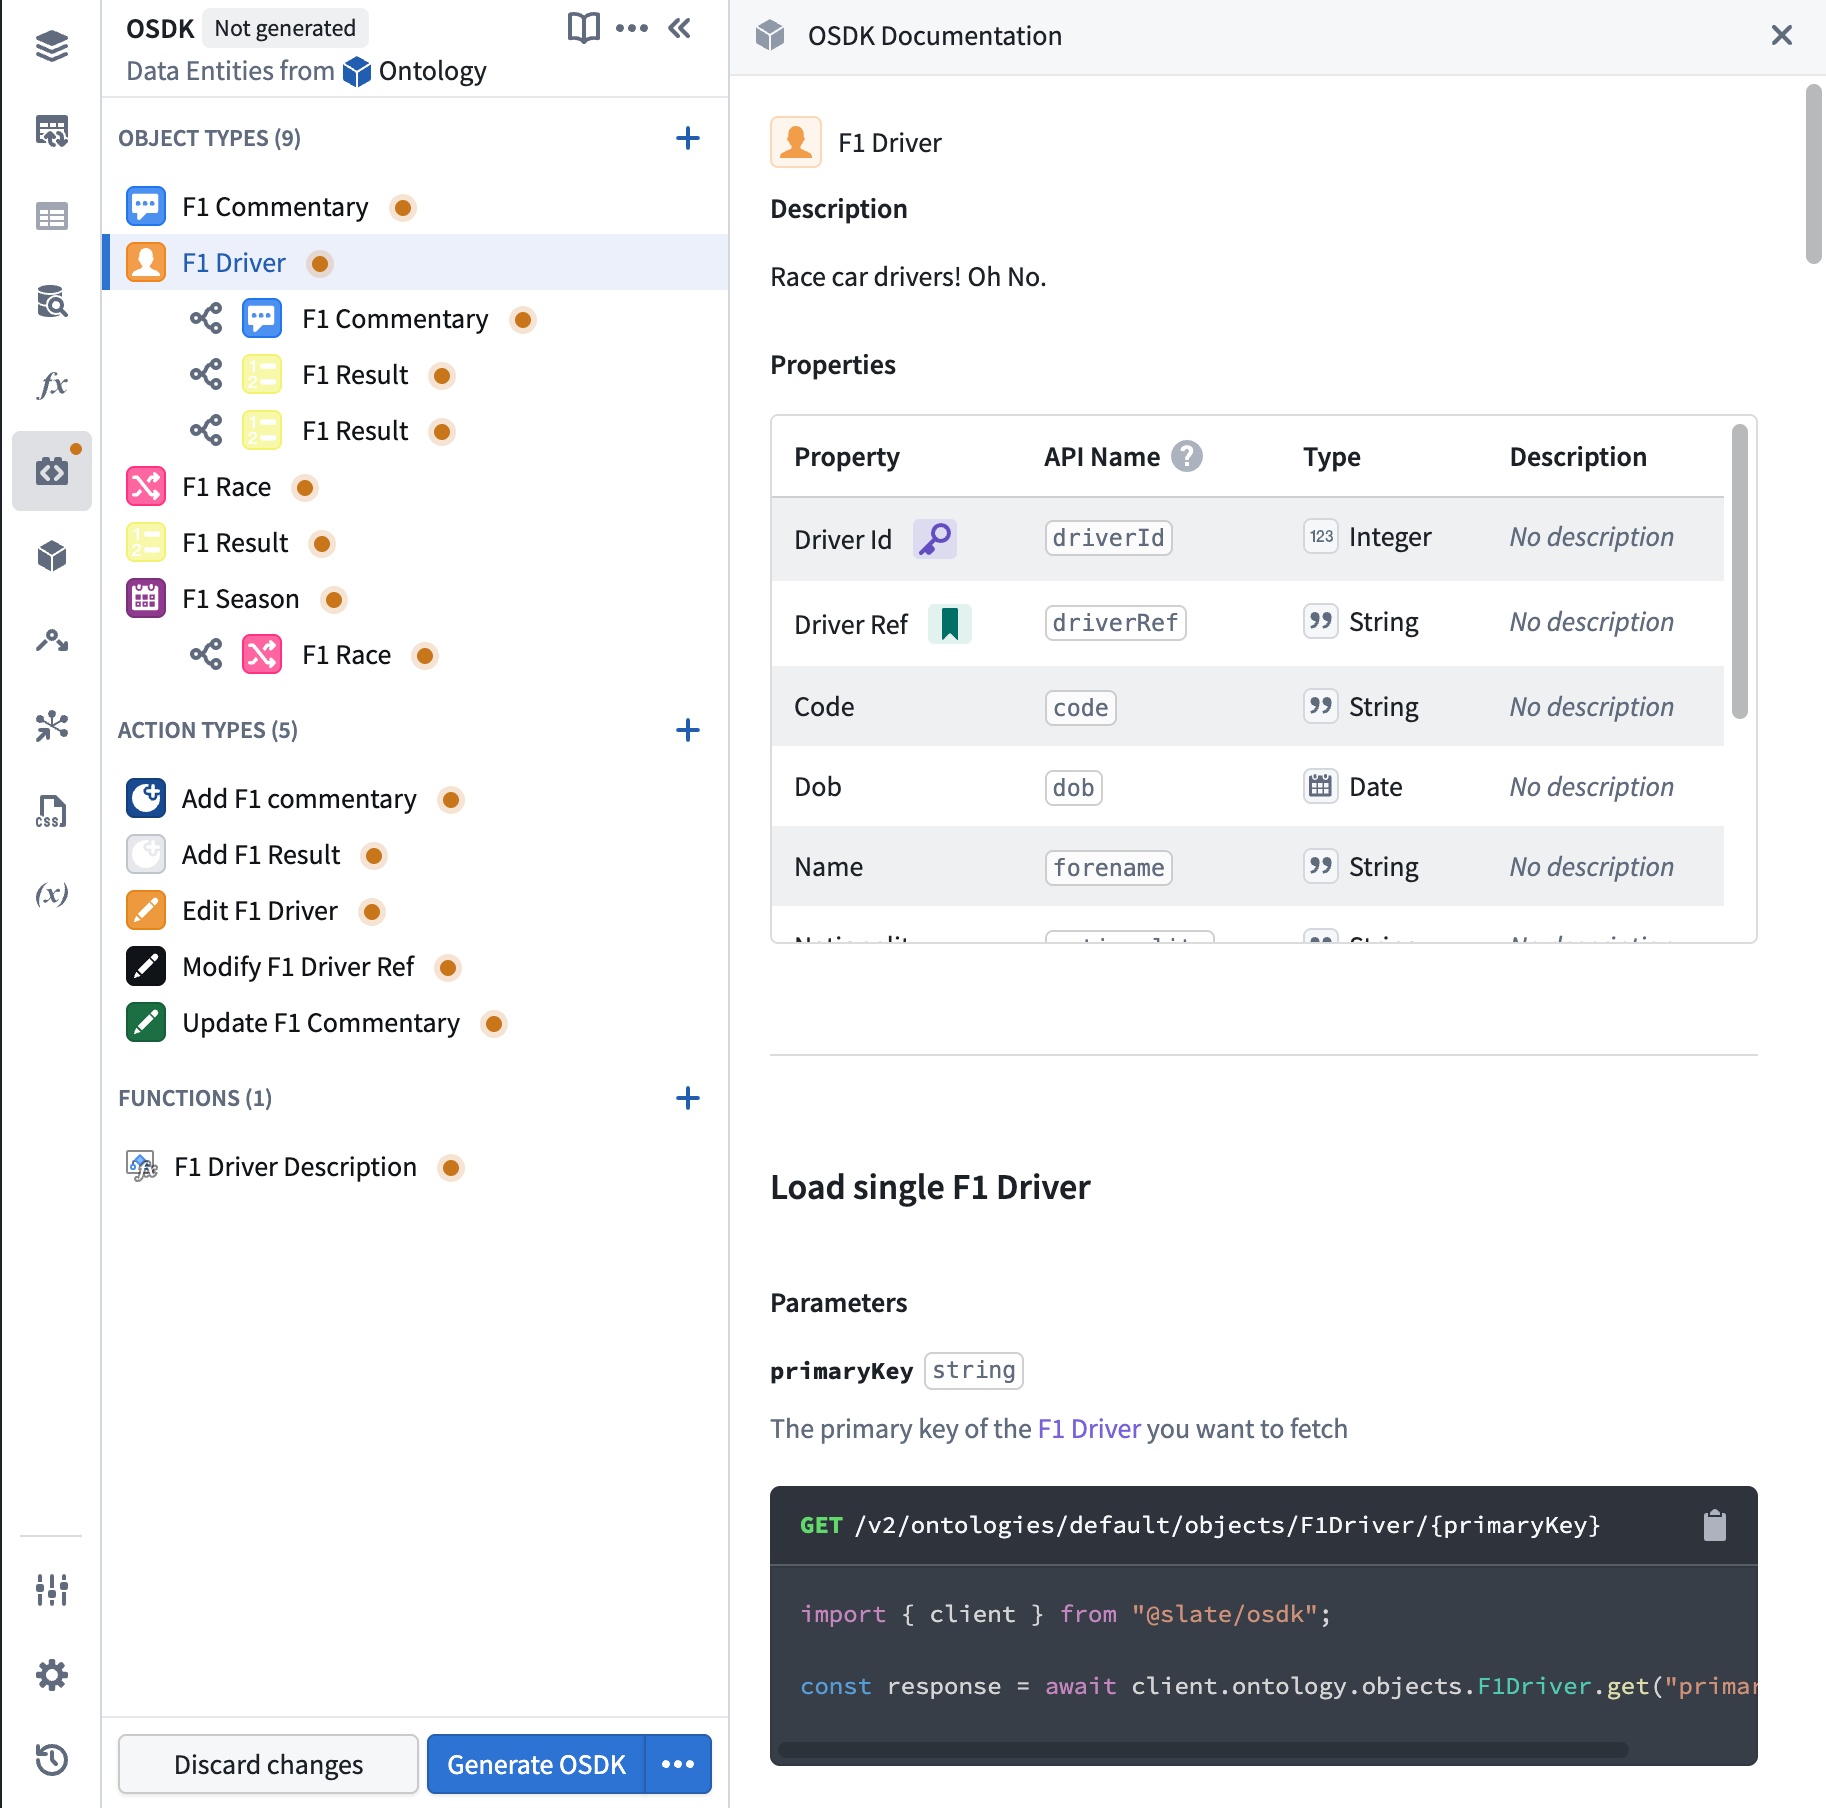Close the OSDK Documentation pane
This screenshot has height=1808, width=1826.
point(1781,35)
